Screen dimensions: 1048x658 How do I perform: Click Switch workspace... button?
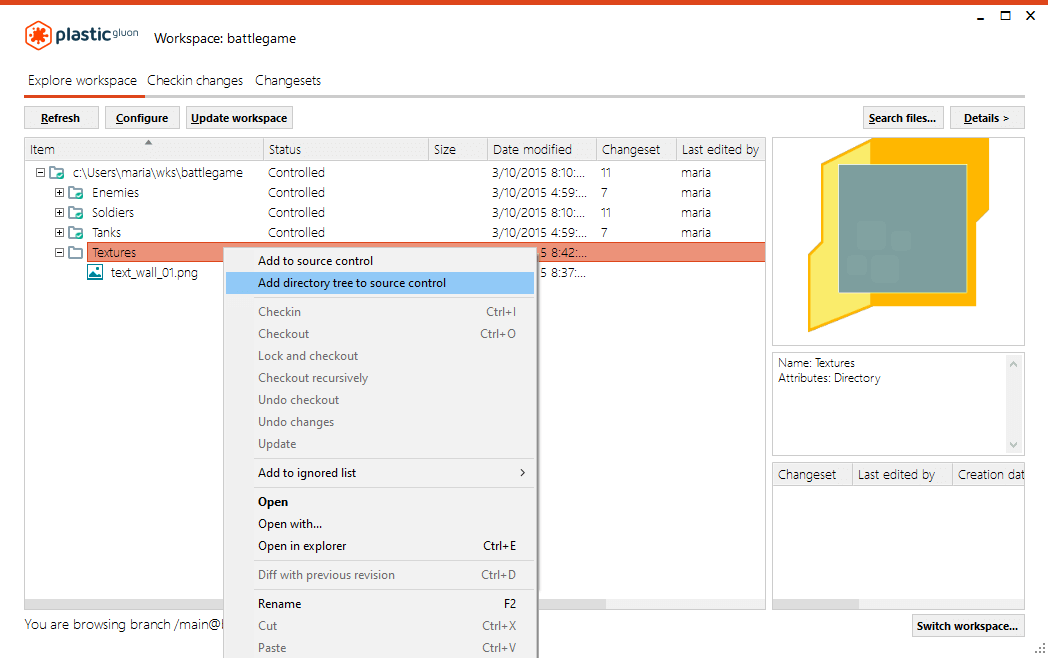point(968,626)
